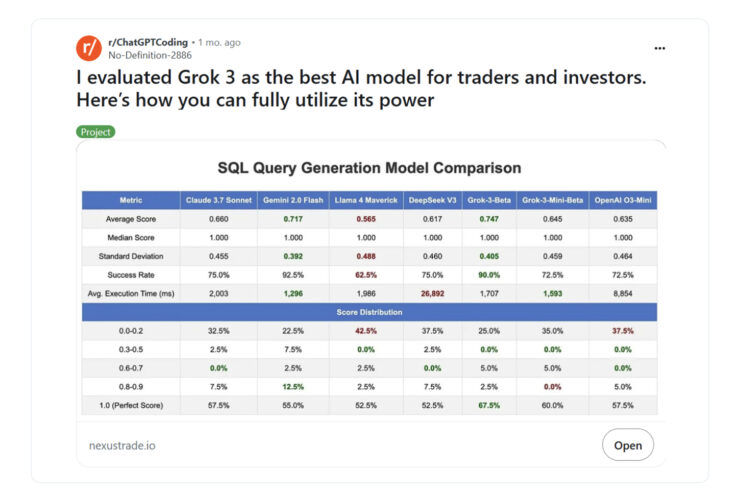Click the Gemini 2.0 Flash column header
The image size is (740, 492).
tap(293, 199)
